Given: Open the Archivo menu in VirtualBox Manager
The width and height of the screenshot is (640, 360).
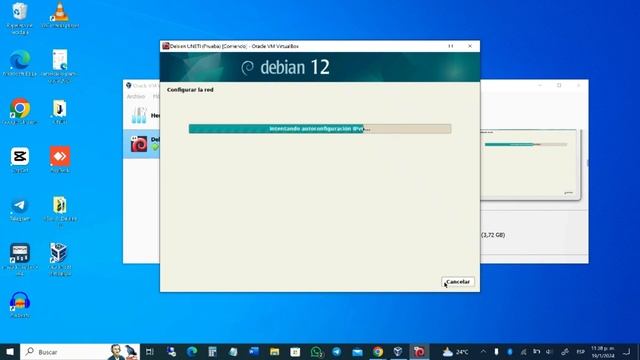Looking at the screenshot, I should (x=136, y=97).
